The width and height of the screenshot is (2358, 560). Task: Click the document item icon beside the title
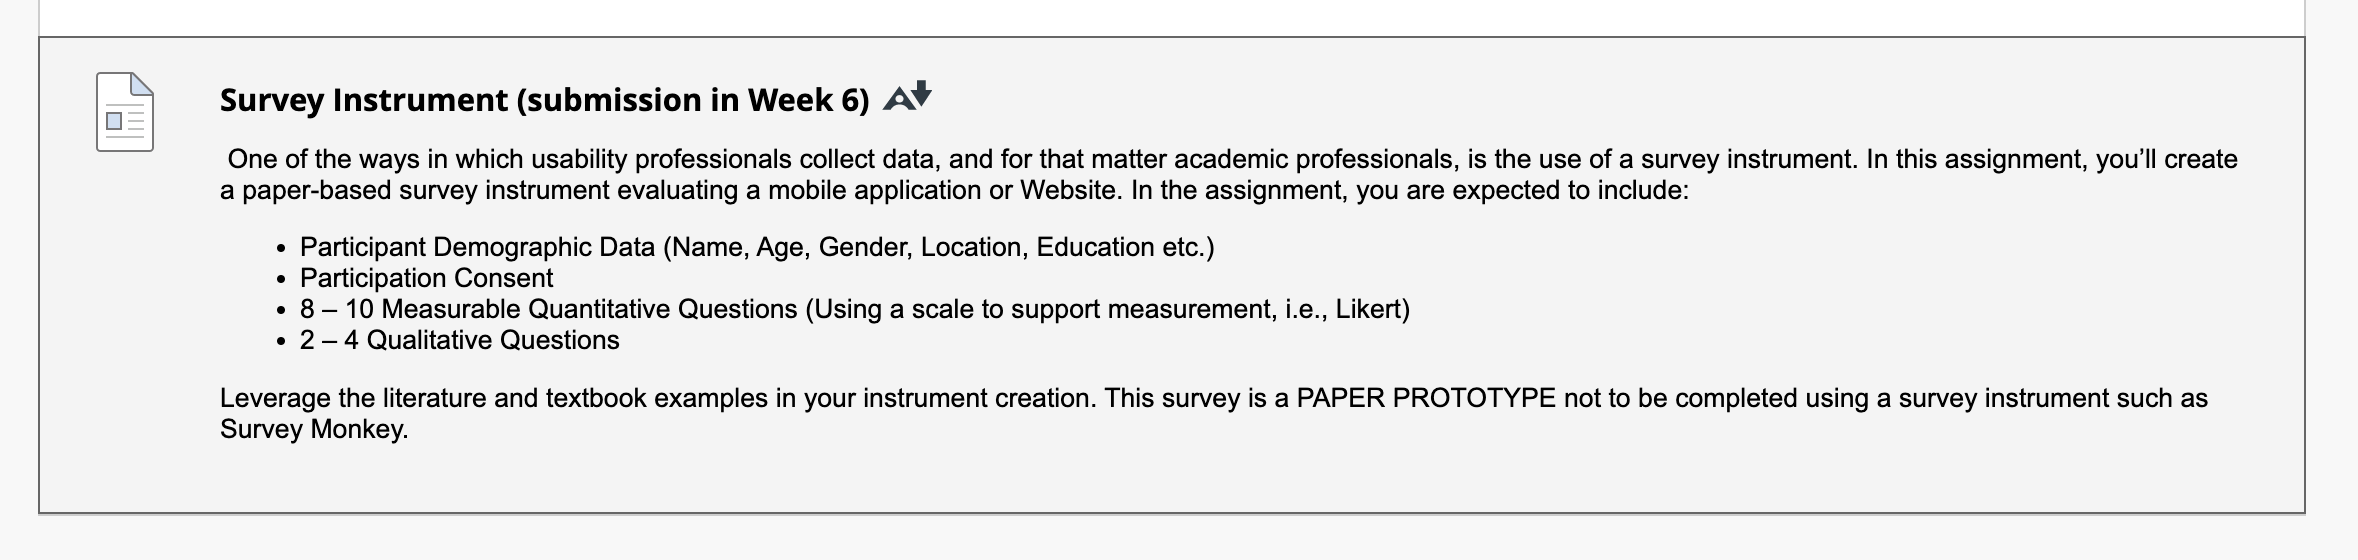tap(125, 112)
